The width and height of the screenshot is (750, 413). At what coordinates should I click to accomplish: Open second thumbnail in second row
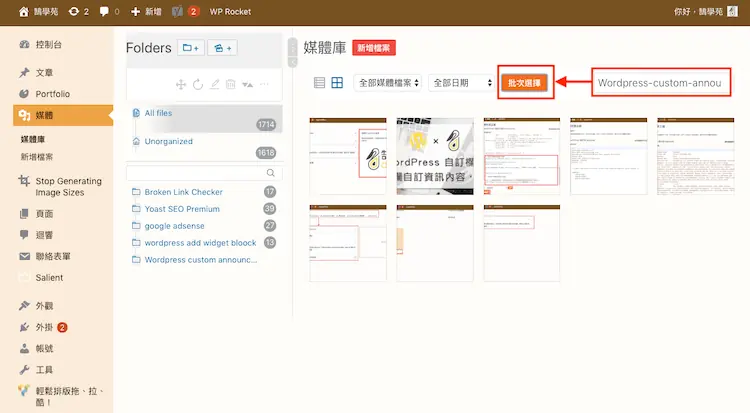coord(435,243)
